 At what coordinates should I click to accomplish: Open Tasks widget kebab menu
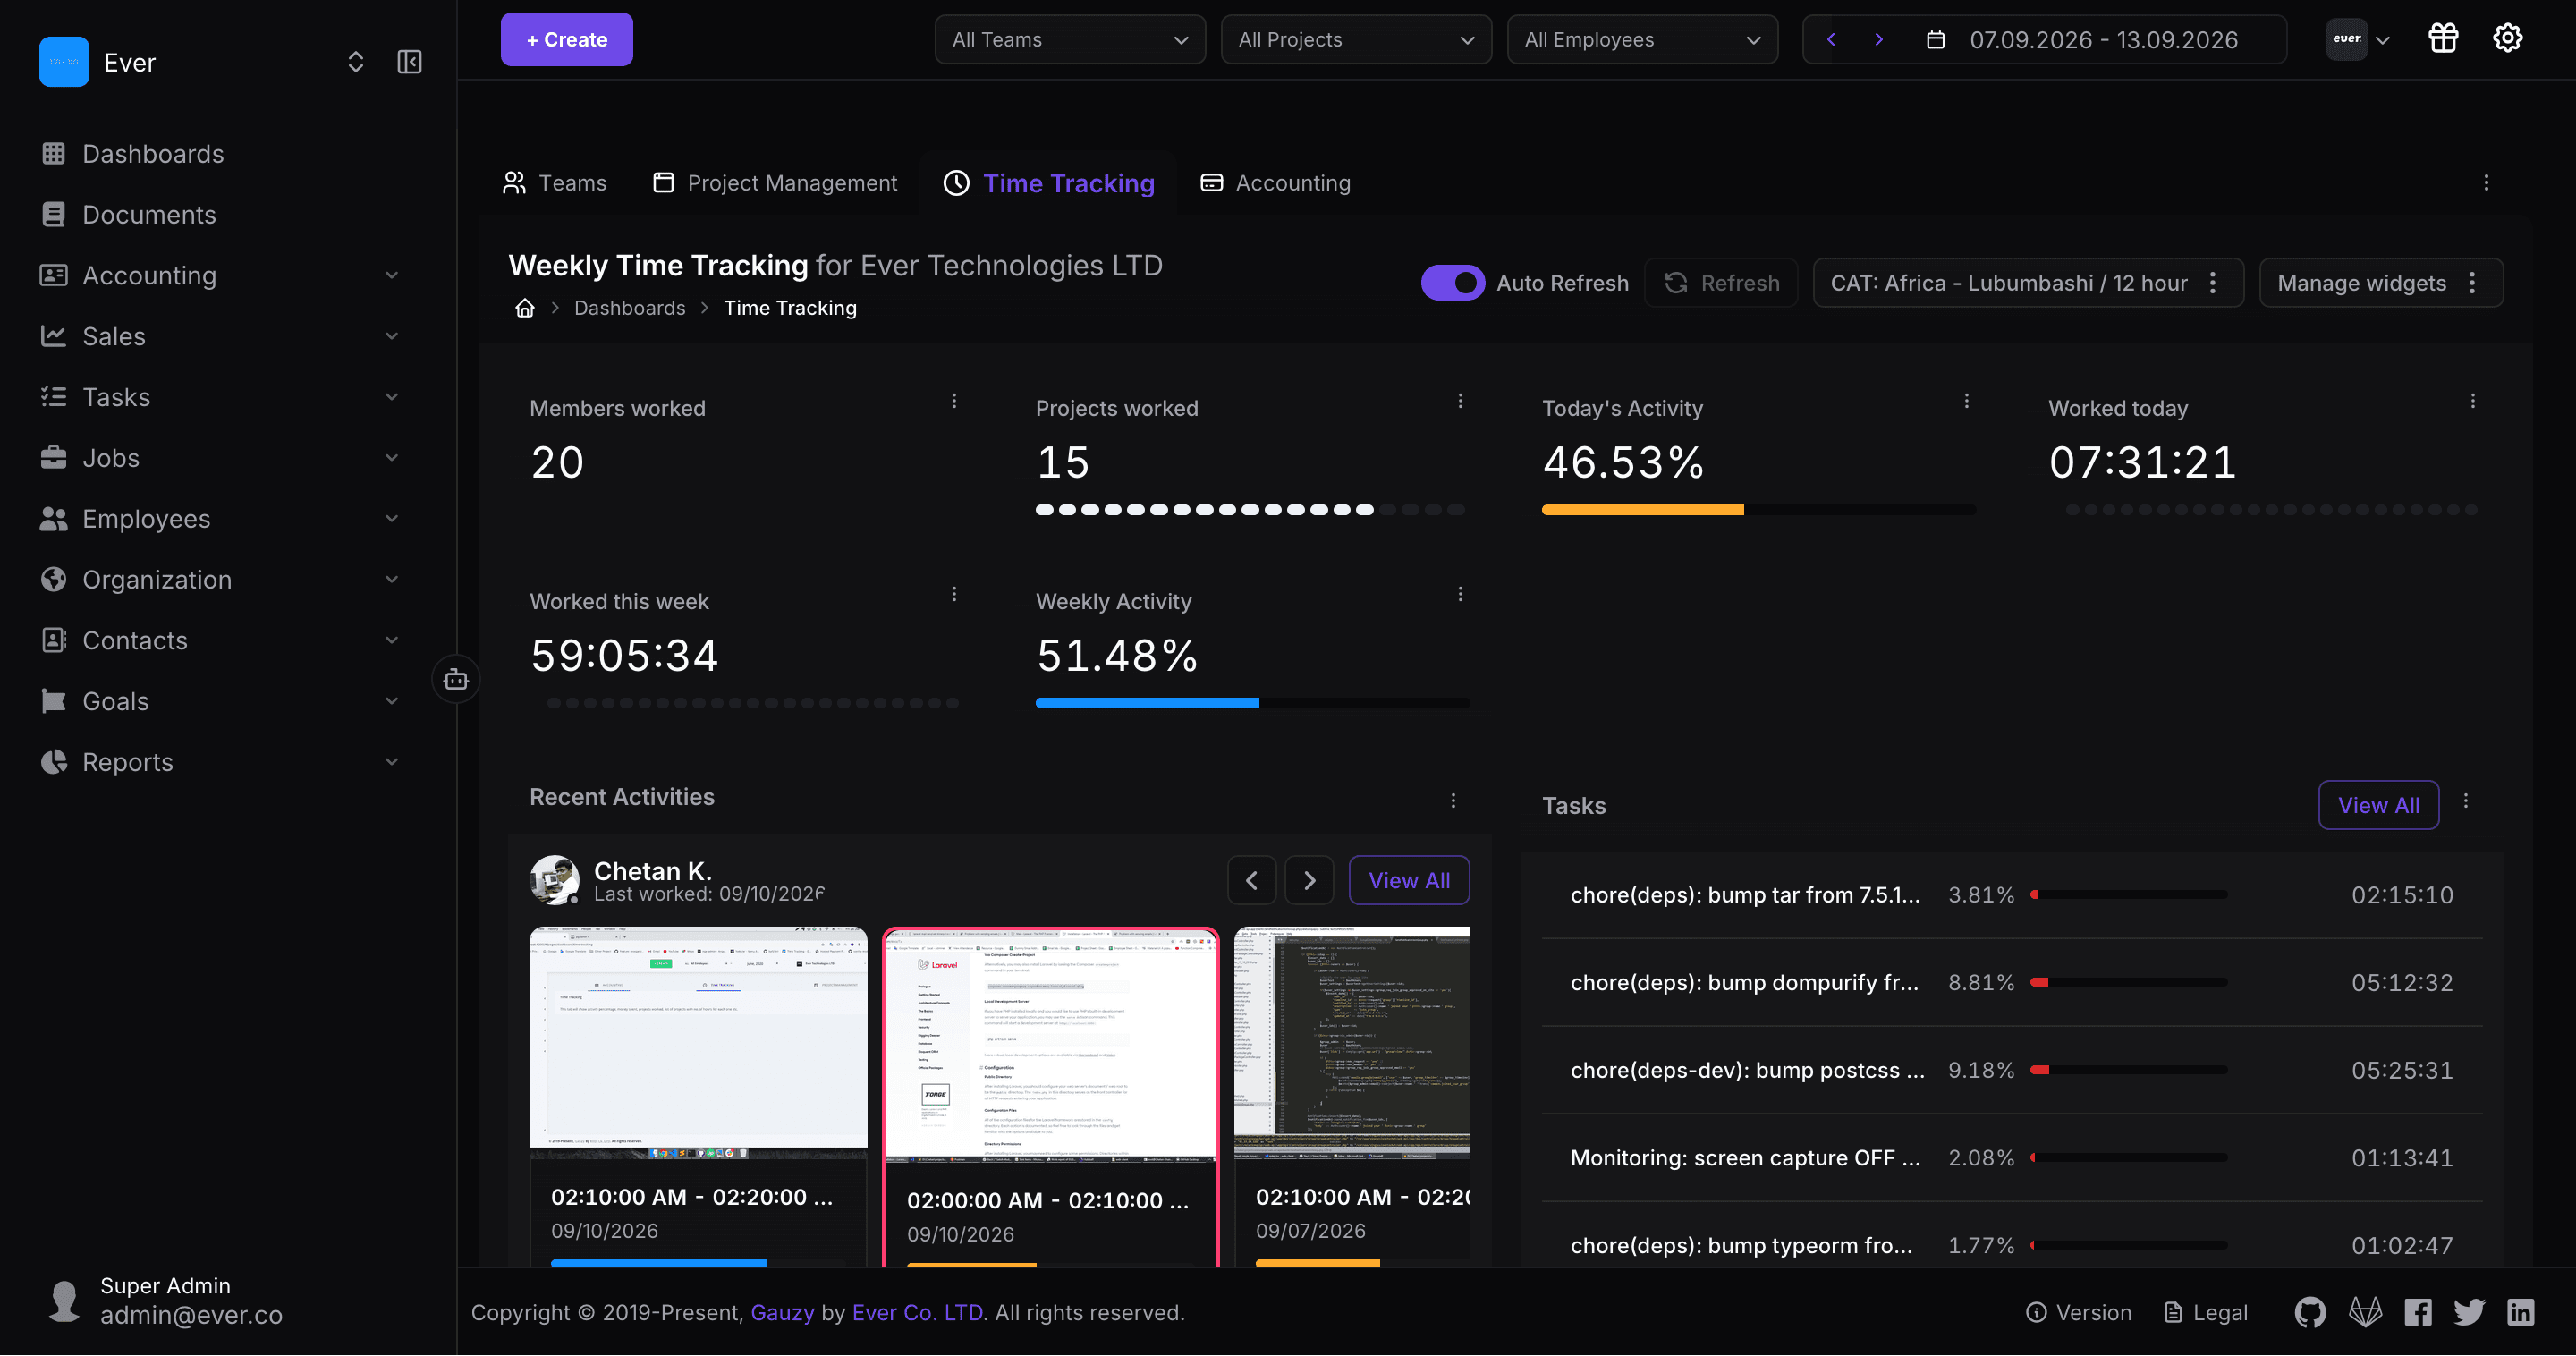[2466, 801]
